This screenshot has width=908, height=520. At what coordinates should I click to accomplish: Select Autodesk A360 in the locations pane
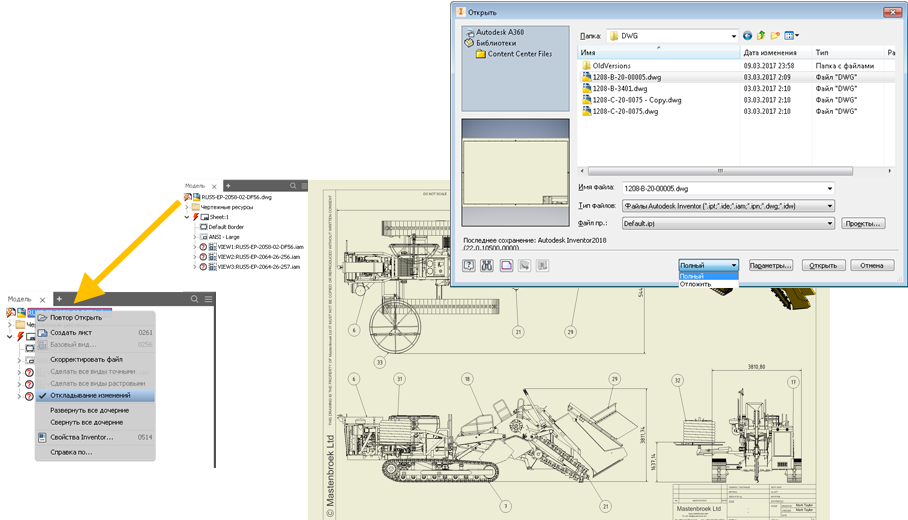click(x=500, y=32)
